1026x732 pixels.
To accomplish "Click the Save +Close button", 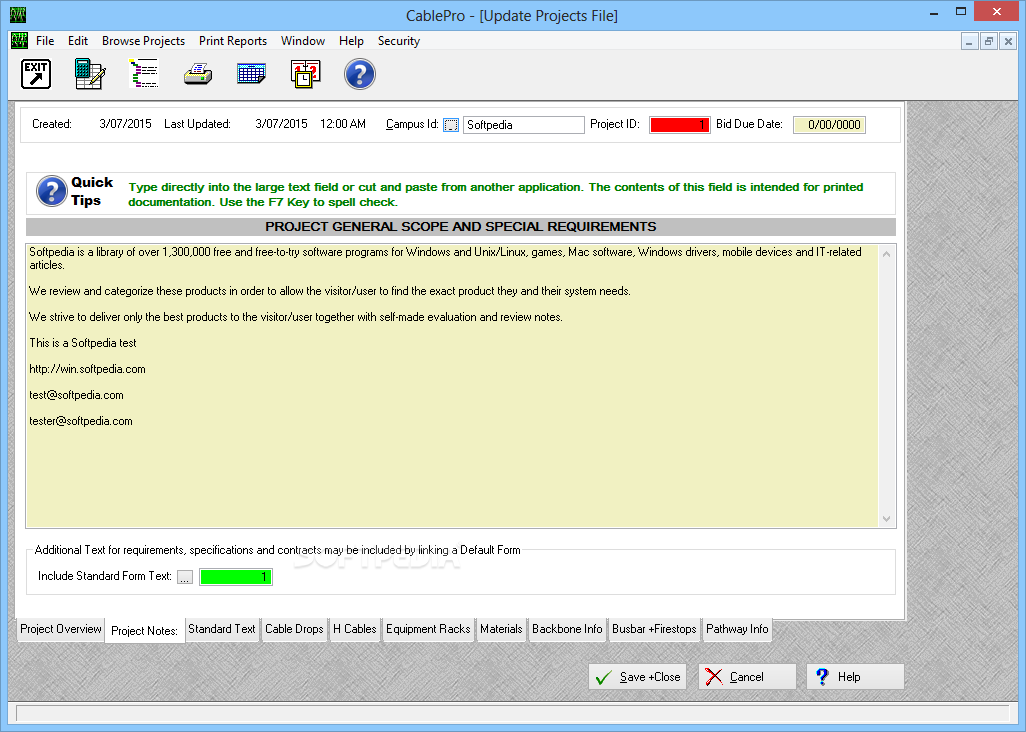I will pos(637,677).
